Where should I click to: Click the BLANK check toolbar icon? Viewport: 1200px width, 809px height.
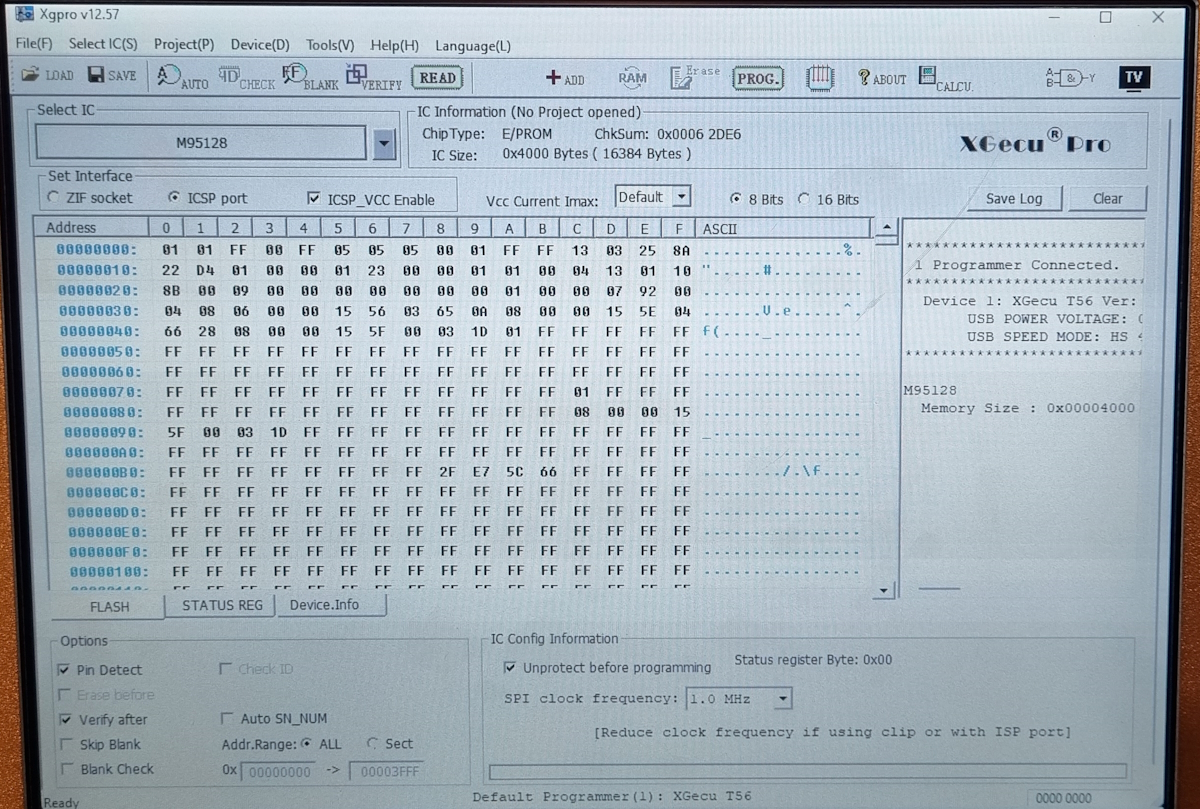point(309,78)
